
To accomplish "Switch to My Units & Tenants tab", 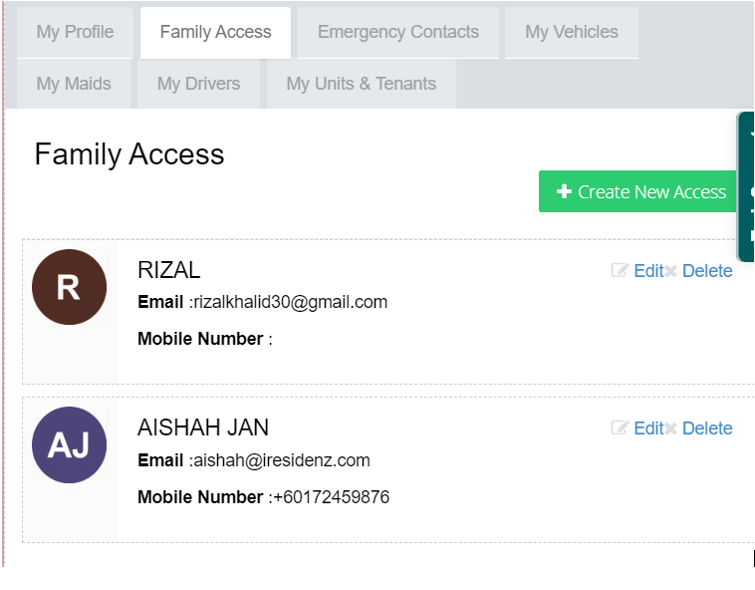I will click(x=361, y=84).
